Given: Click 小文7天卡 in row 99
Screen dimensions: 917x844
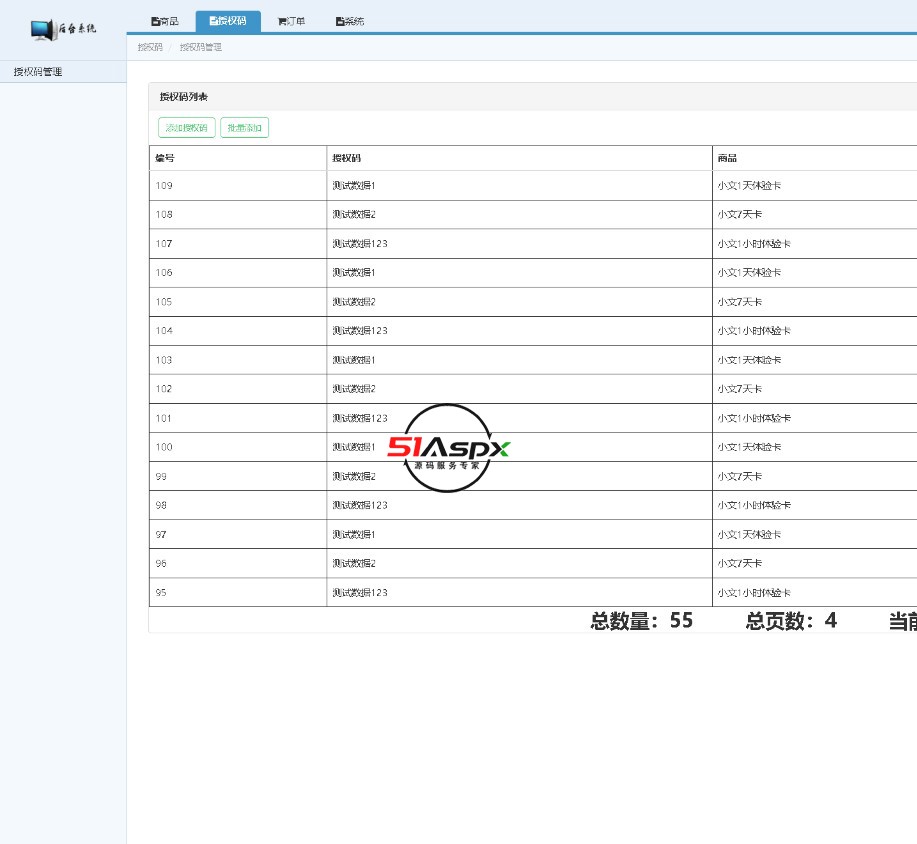Looking at the screenshot, I should tap(740, 476).
